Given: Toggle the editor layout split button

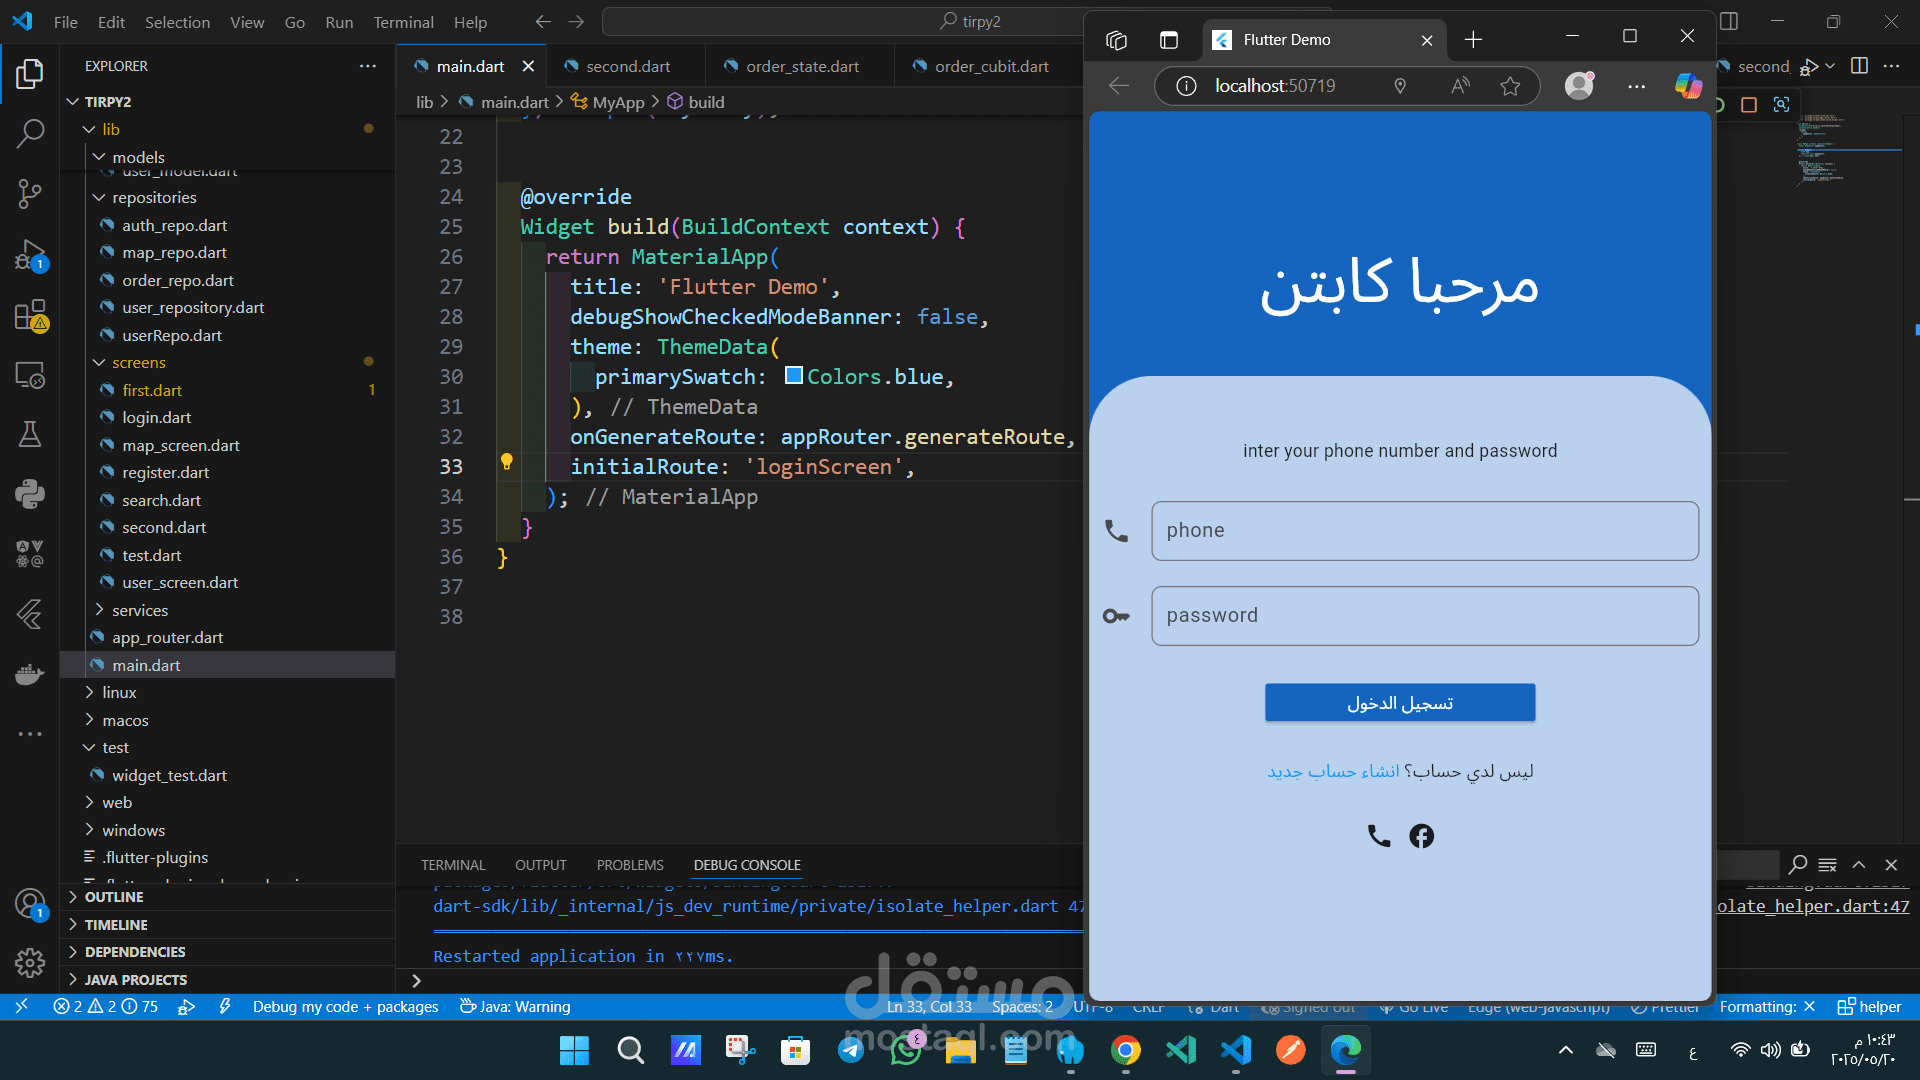Looking at the screenshot, I should coord(1859,66).
